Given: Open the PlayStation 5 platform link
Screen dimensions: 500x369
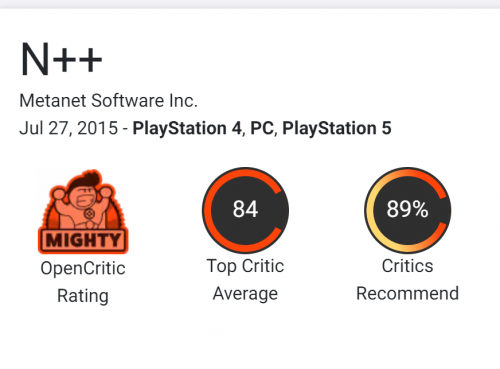Looking at the screenshot, I should (337, 128).
